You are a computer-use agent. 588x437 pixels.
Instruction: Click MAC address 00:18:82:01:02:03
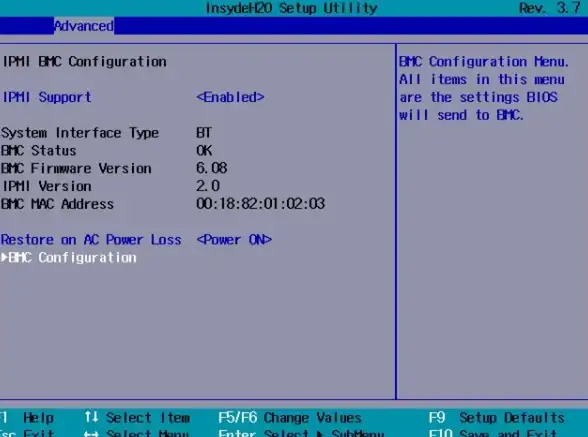point(261,204)
